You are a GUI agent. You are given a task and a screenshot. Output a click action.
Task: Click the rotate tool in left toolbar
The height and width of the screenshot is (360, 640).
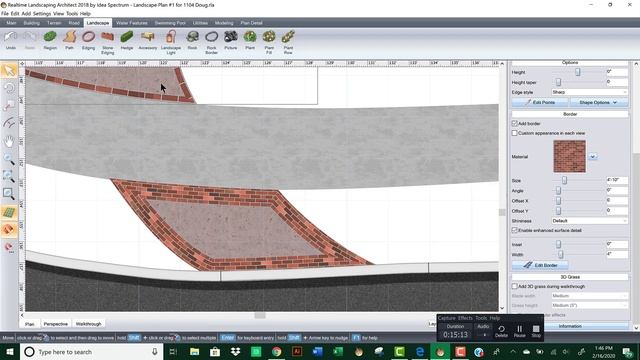[x=9, y=88]
